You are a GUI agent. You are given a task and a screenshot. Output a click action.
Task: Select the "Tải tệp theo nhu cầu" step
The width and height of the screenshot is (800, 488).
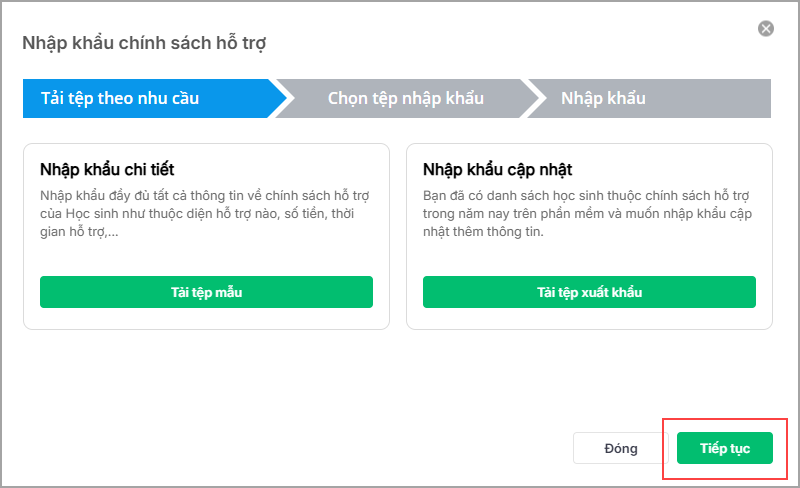click(x=120, y=98)
